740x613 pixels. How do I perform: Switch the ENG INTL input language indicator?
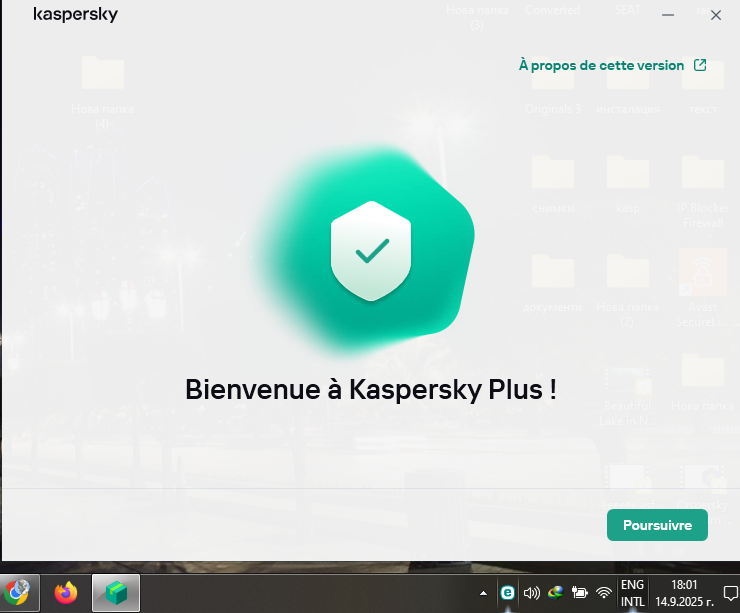[632, 593]
